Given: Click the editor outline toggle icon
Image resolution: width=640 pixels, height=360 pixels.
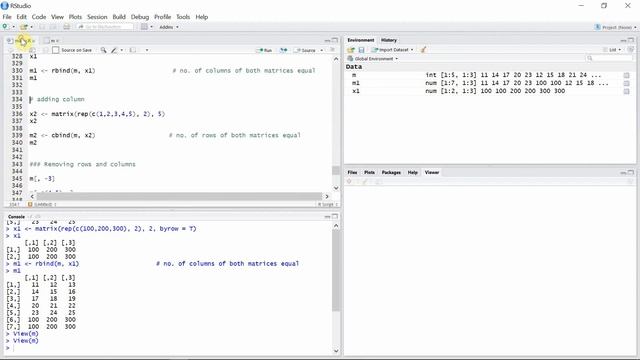Looking at the screenshot, I should [x=333, y=50].
